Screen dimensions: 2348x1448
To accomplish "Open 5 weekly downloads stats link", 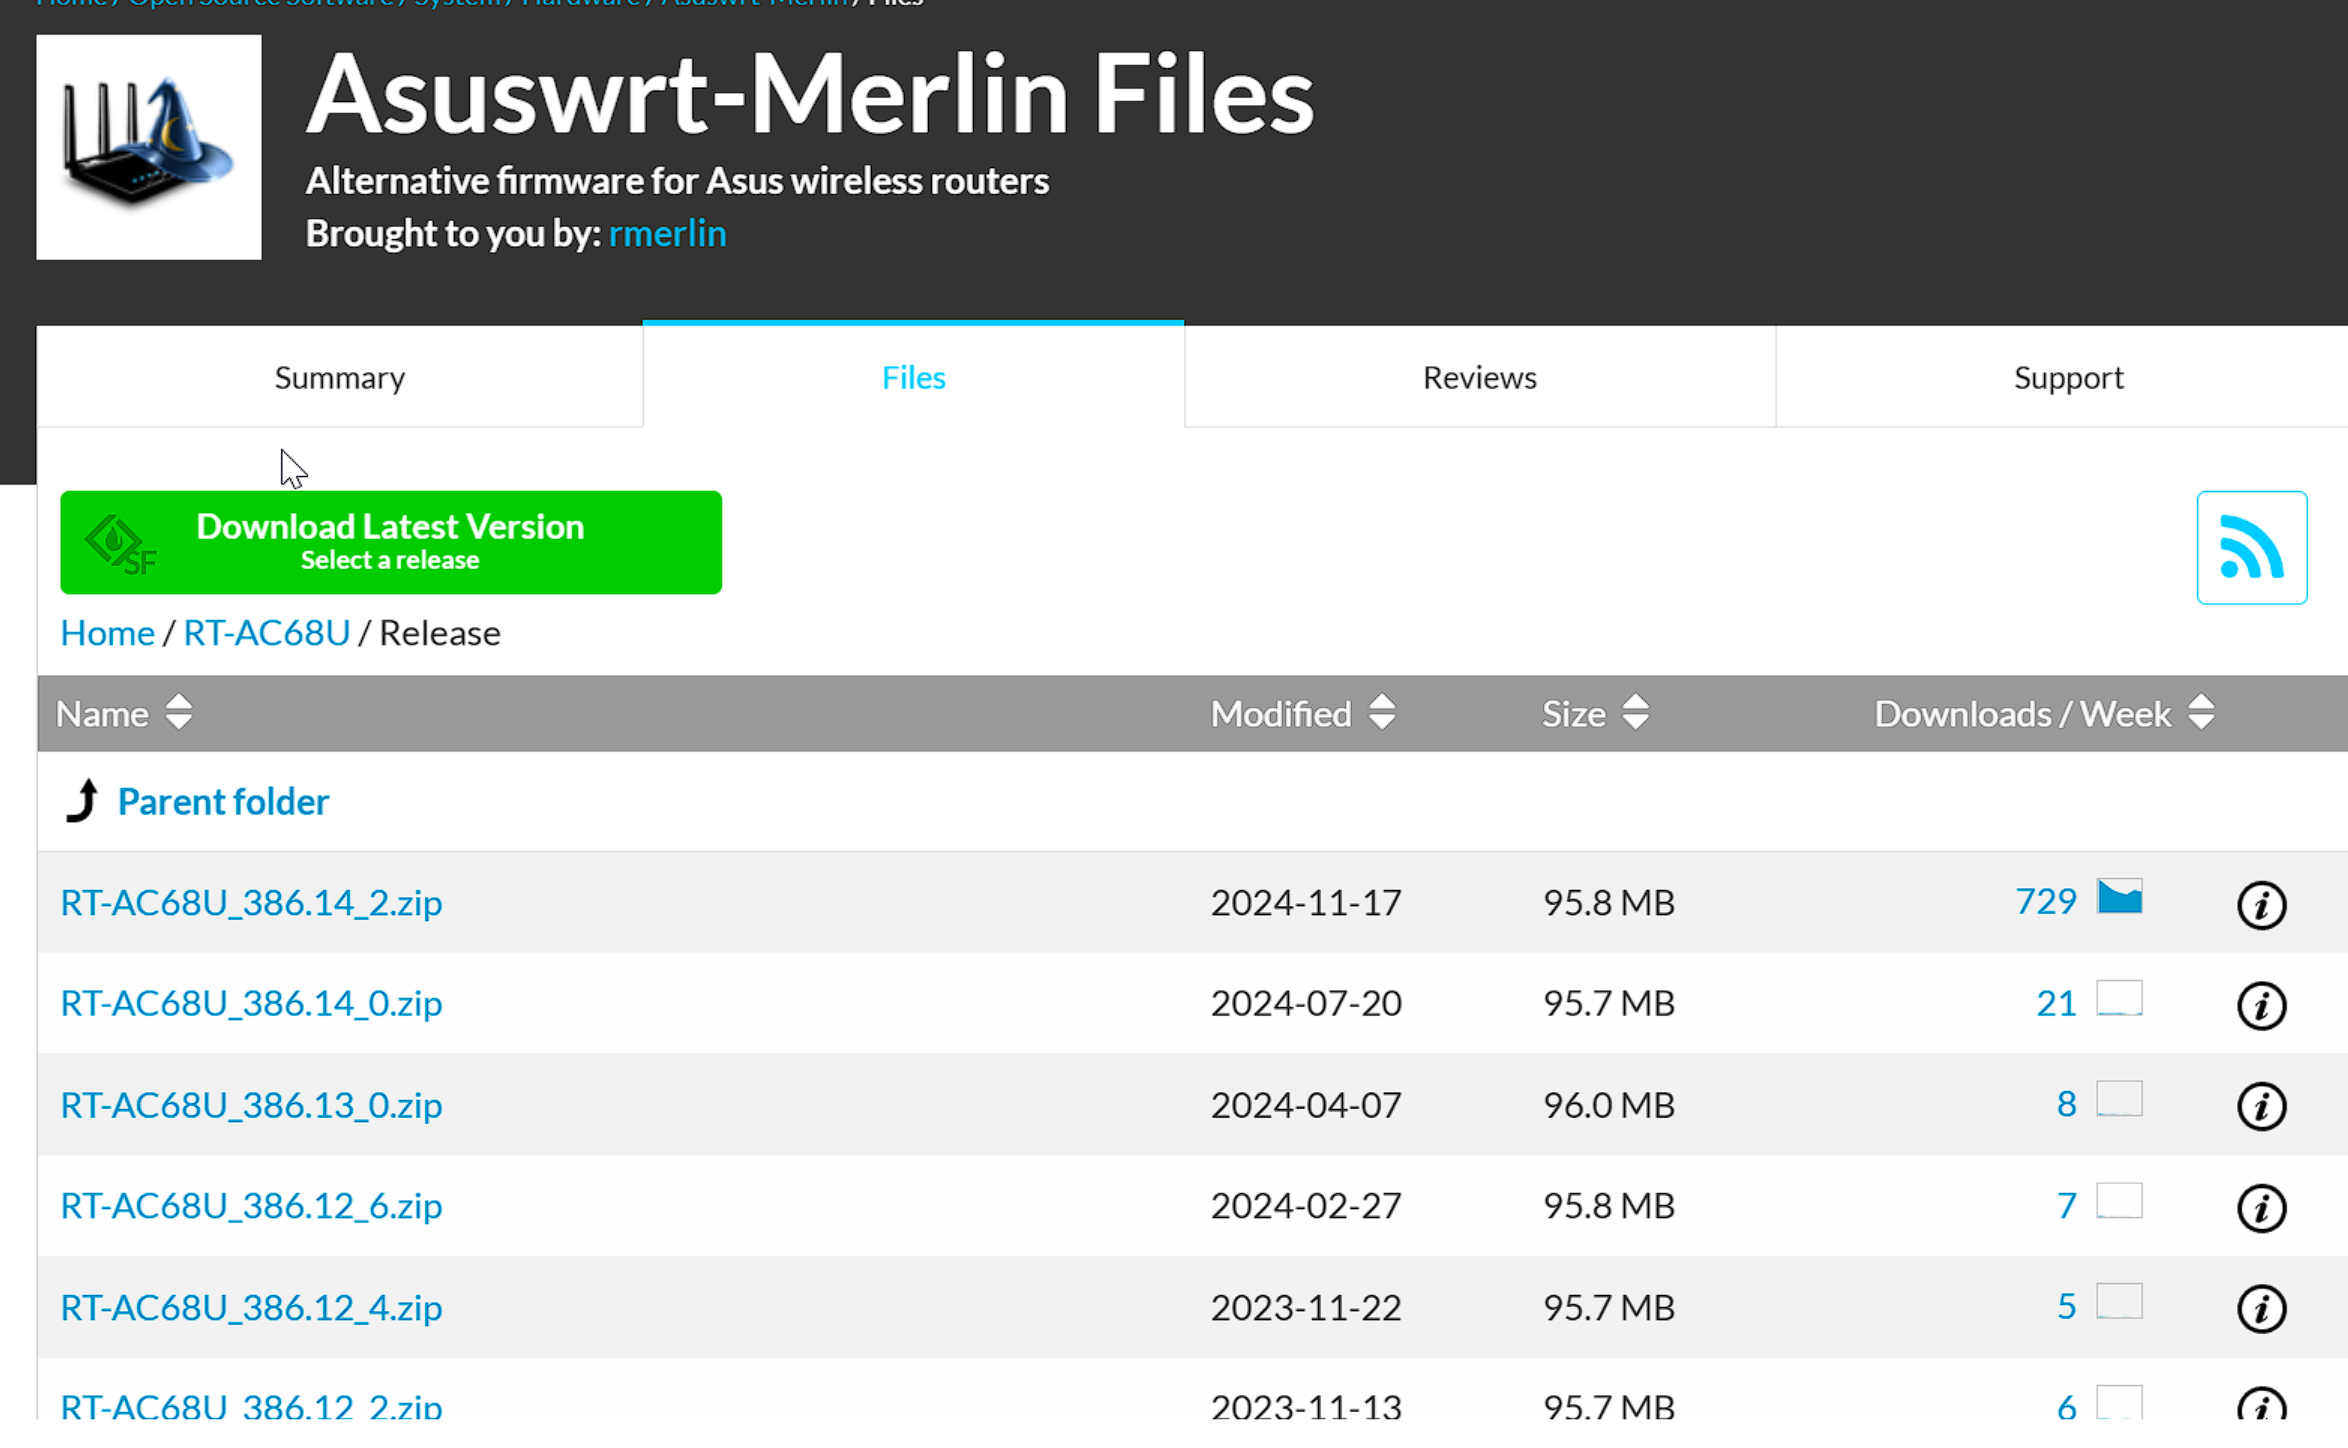I will point(2066,1306).
